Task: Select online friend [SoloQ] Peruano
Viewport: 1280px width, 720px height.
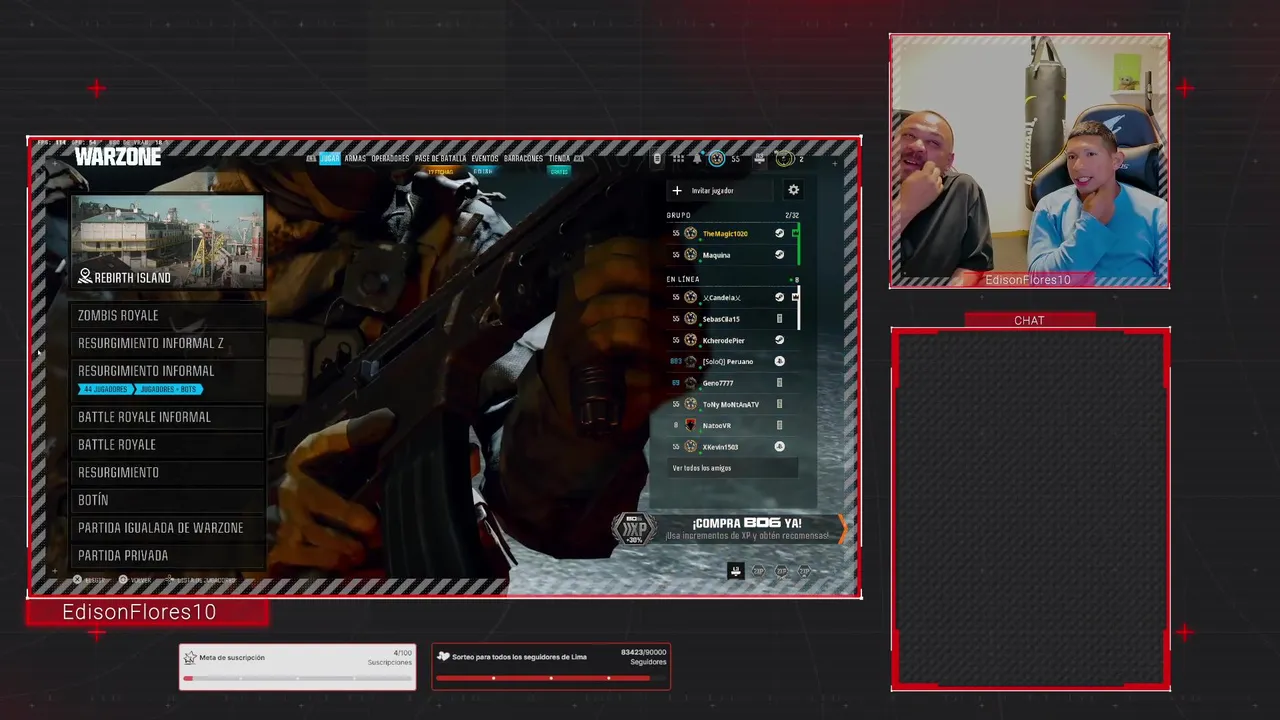Action: pos(733,362)
